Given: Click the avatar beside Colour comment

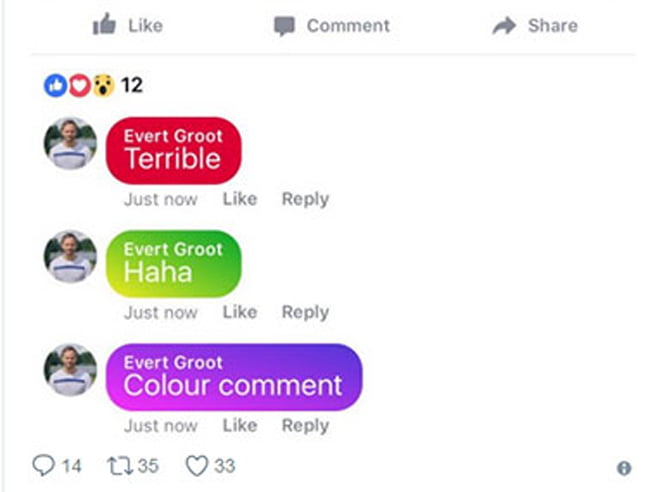Looking at the screenshot, I should pyautogui.click(x=71, y=370).
